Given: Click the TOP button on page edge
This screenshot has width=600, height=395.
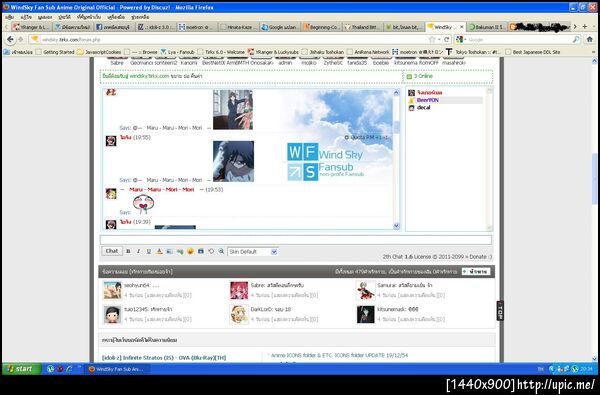Looking at the screenshot, I should 500,310.
